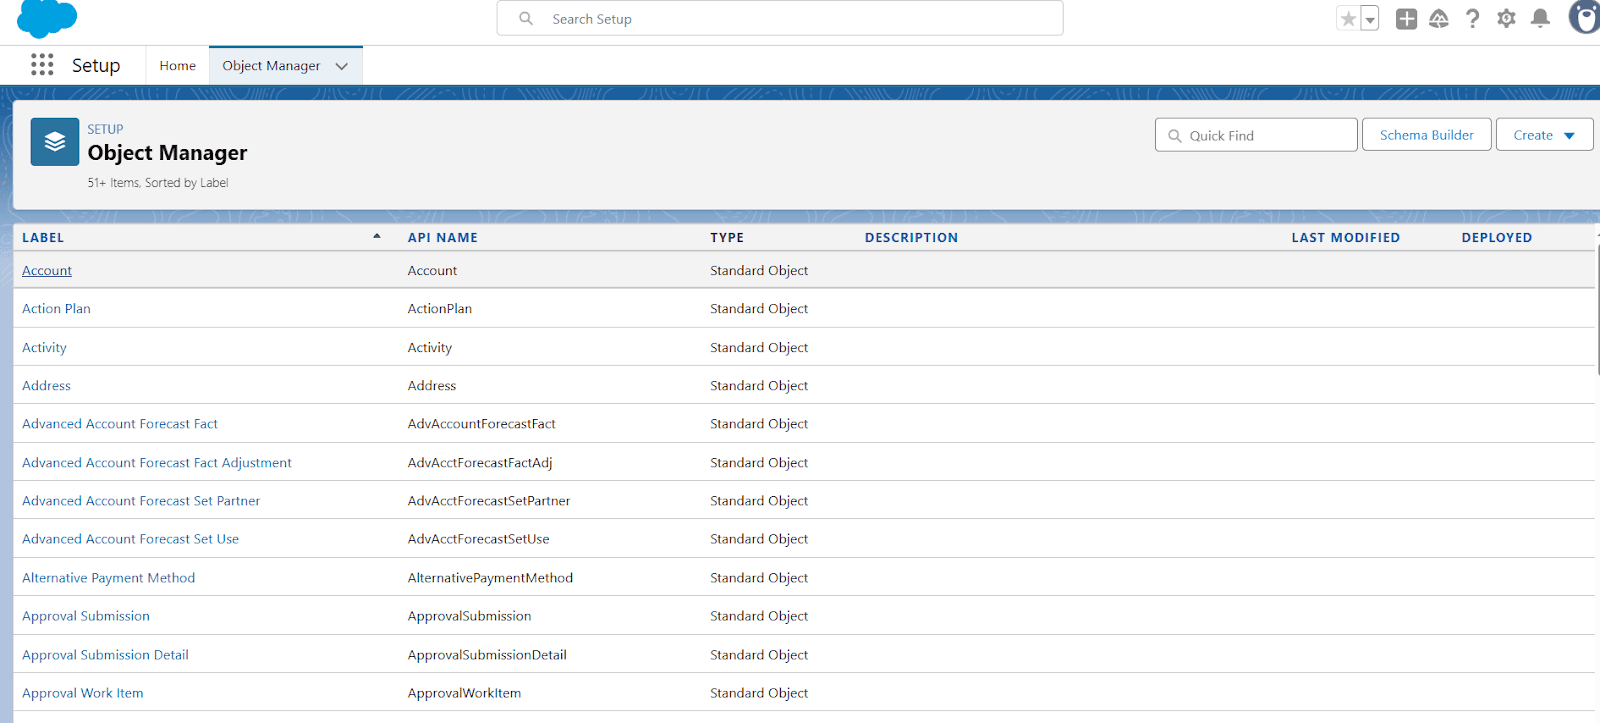Click the Quick Find field
The width and height of the screenshot is (1600, 723).
coord(1256,135)
